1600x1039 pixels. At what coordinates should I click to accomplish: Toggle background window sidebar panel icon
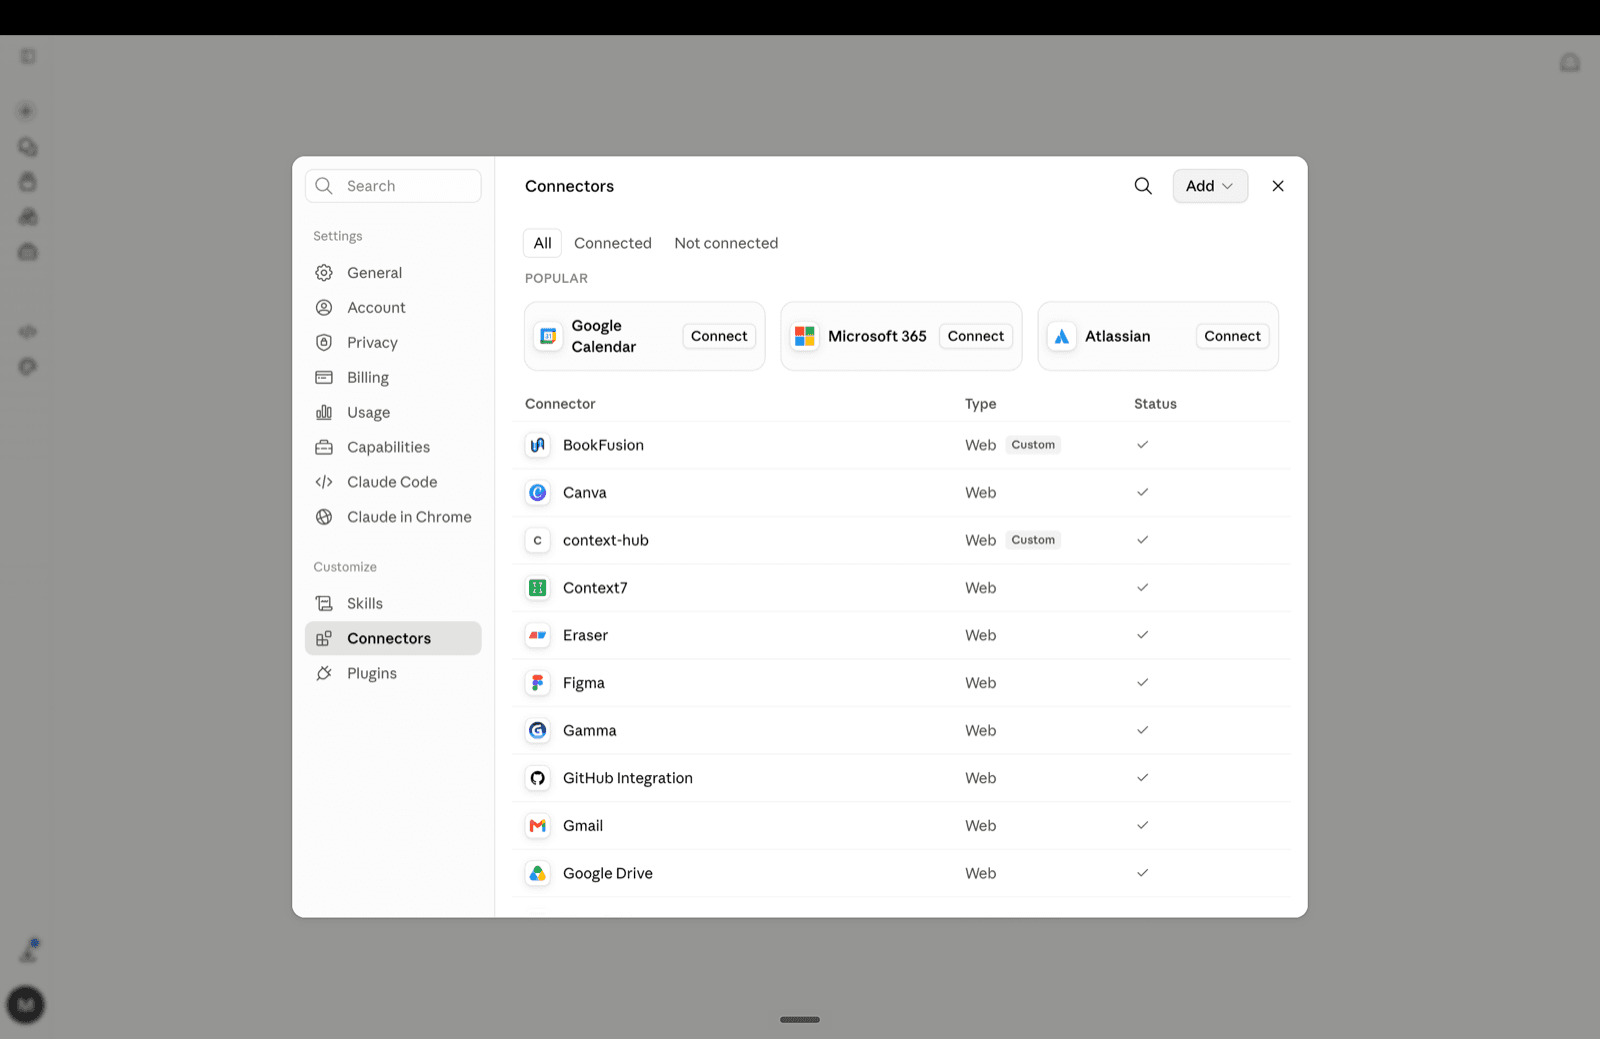click(x=28, y=57)
